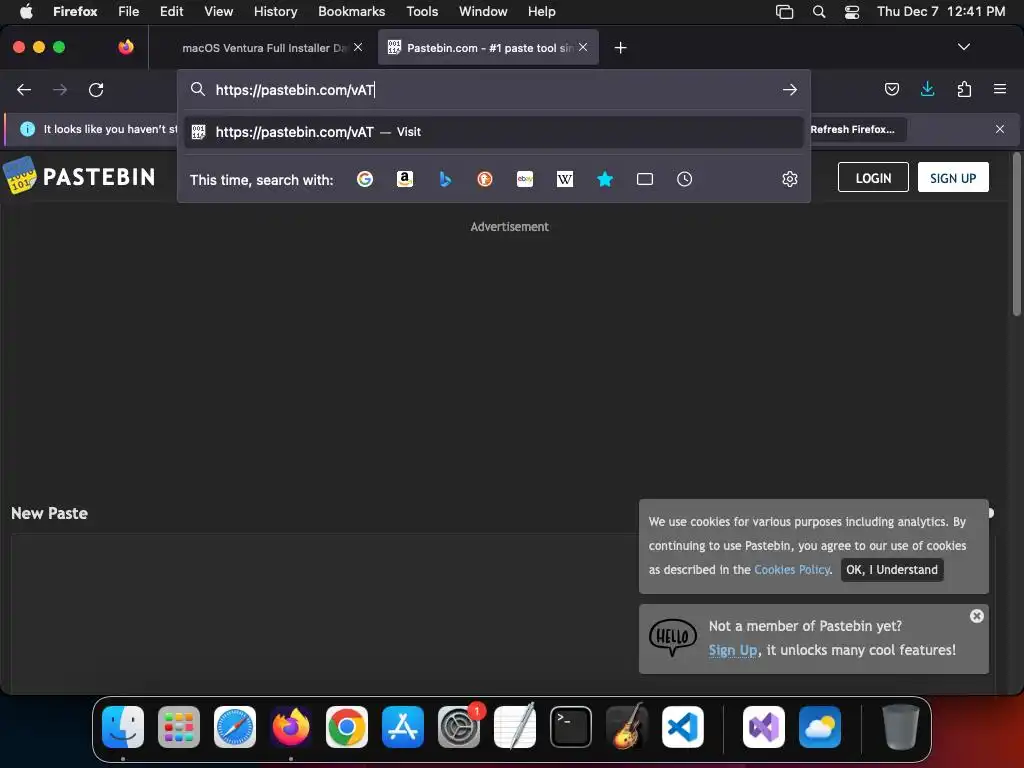
Task: Click the page vertical scrollbar
Action: point(1016,235)
